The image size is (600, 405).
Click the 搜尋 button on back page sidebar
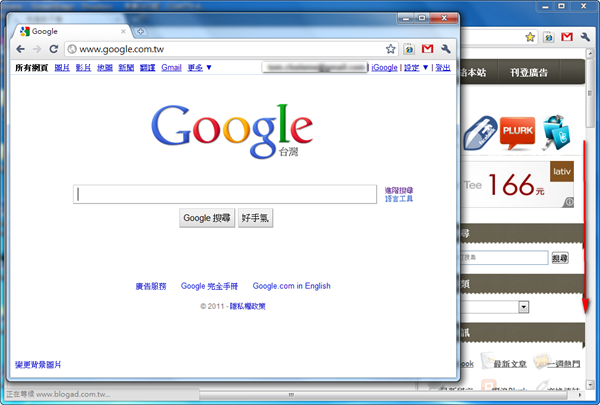(x=560, y=258)
